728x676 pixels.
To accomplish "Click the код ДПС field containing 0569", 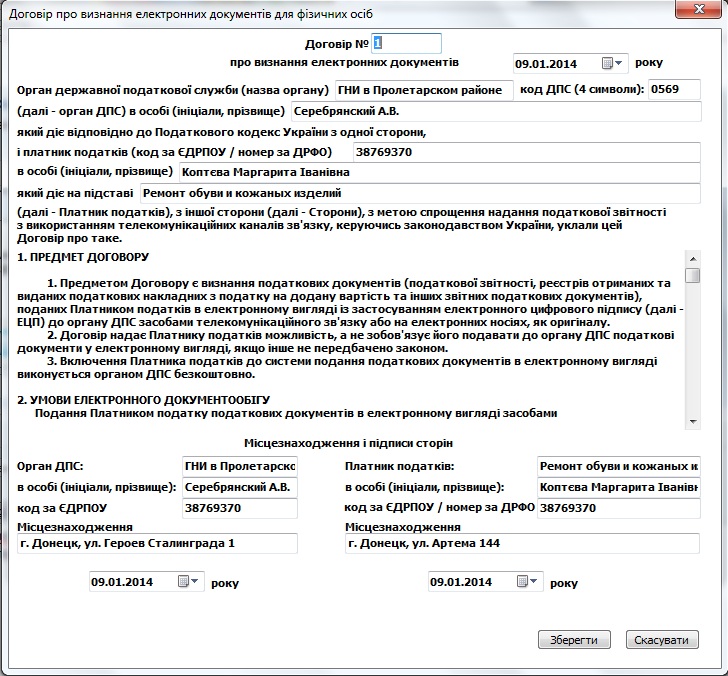I will [674, 89].
